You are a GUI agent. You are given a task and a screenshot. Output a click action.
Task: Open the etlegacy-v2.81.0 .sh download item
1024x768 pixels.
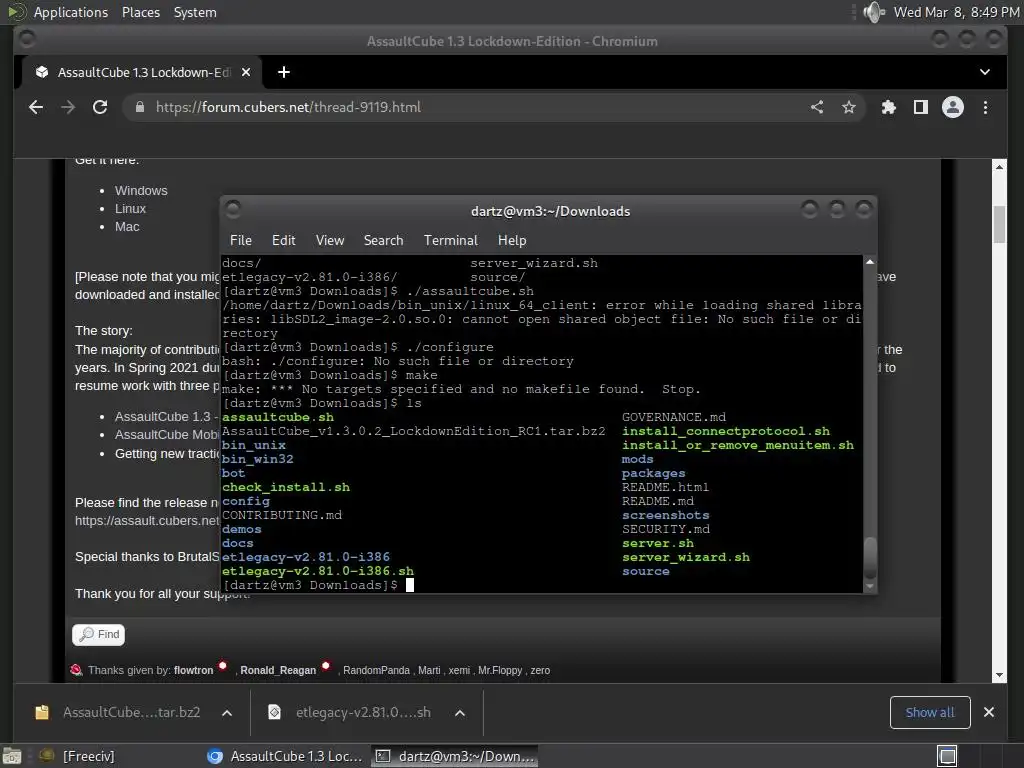[363, 712]
